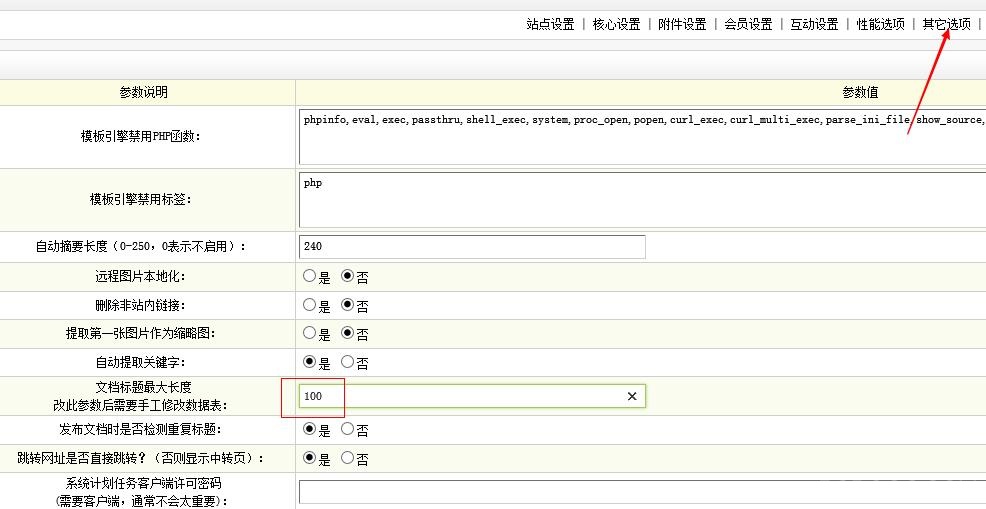Screen dimensions: 986x509
Task: Select 是 for 发布文档时是否检测重复标题
Action: click(x=309, y=429)
